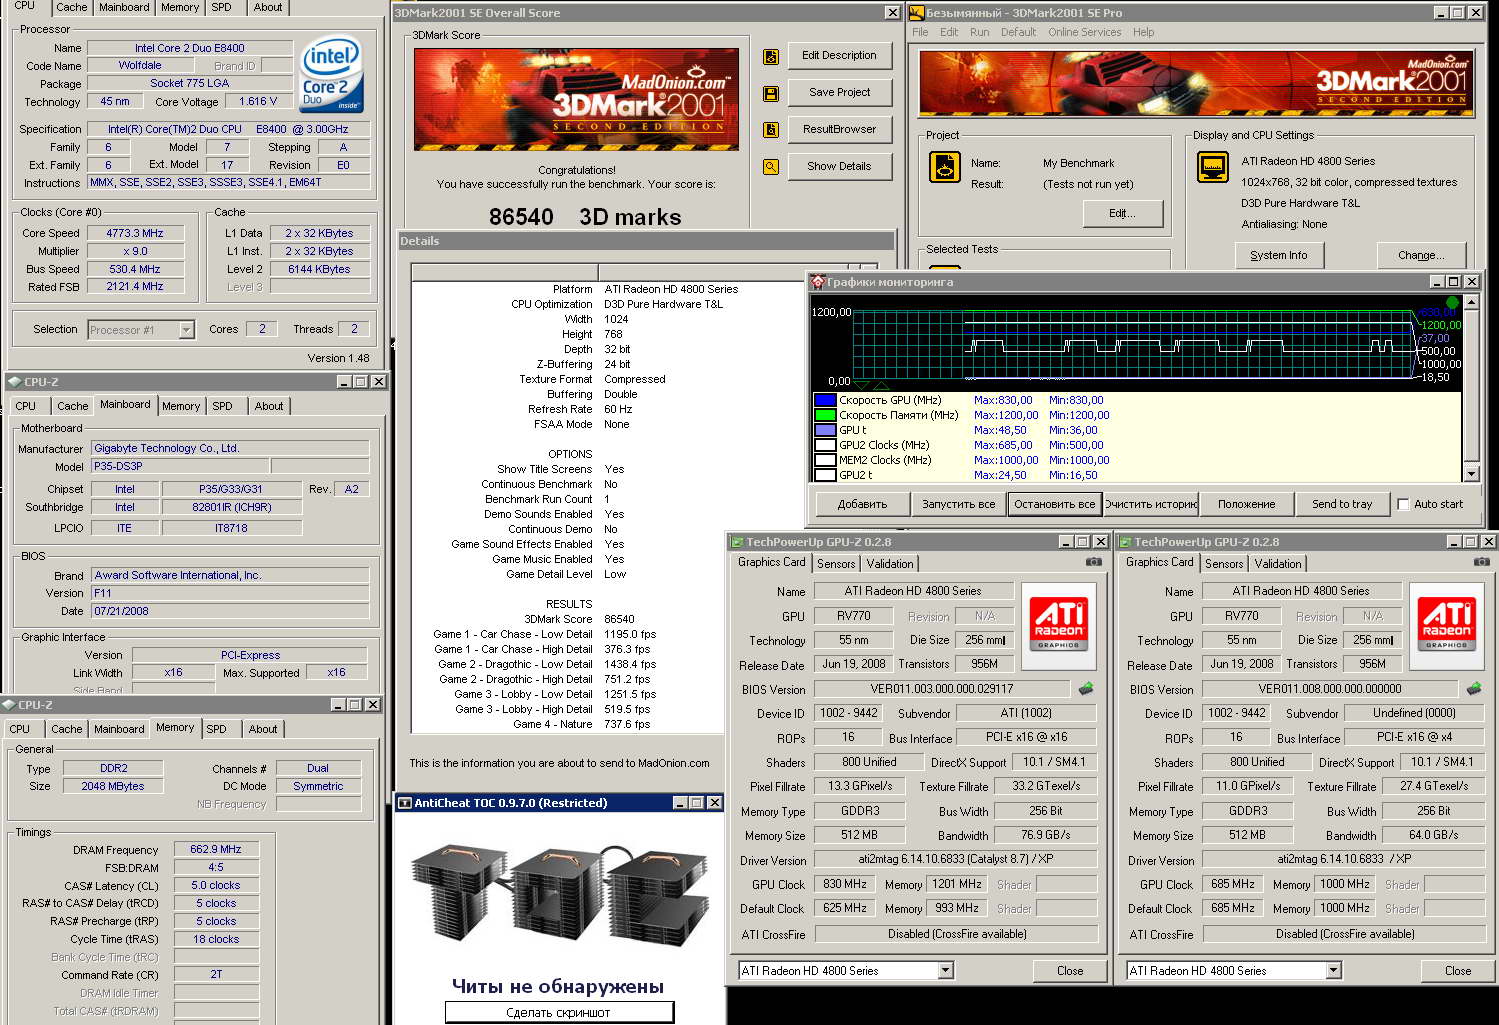Click the AntiCheat TOC window title icon

[405, 802]
